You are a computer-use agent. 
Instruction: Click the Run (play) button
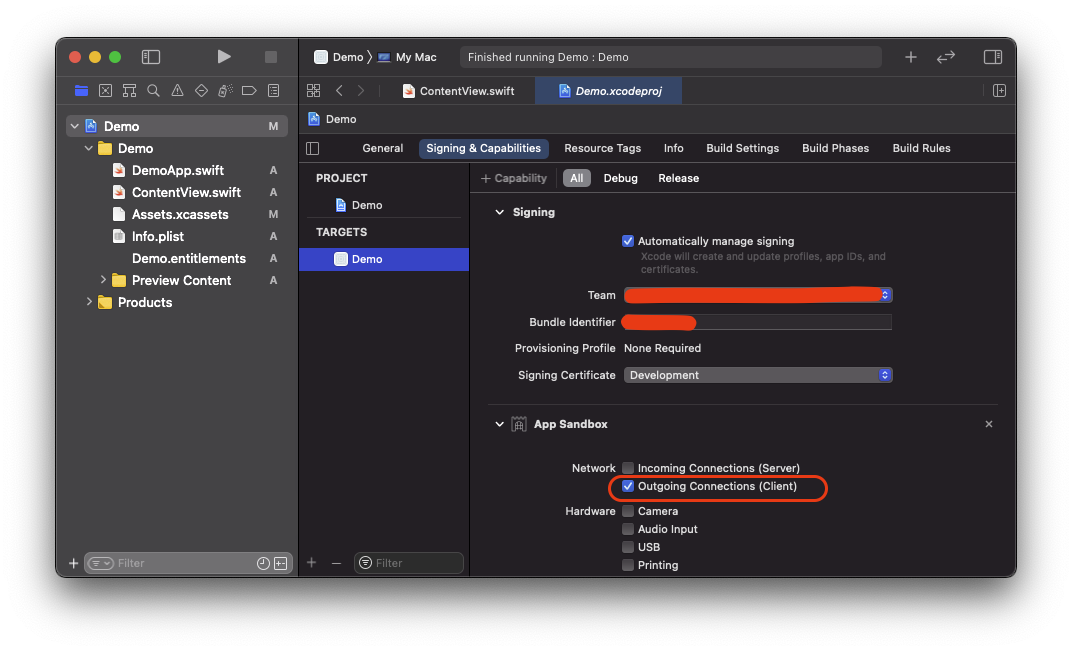pos(224,57)
